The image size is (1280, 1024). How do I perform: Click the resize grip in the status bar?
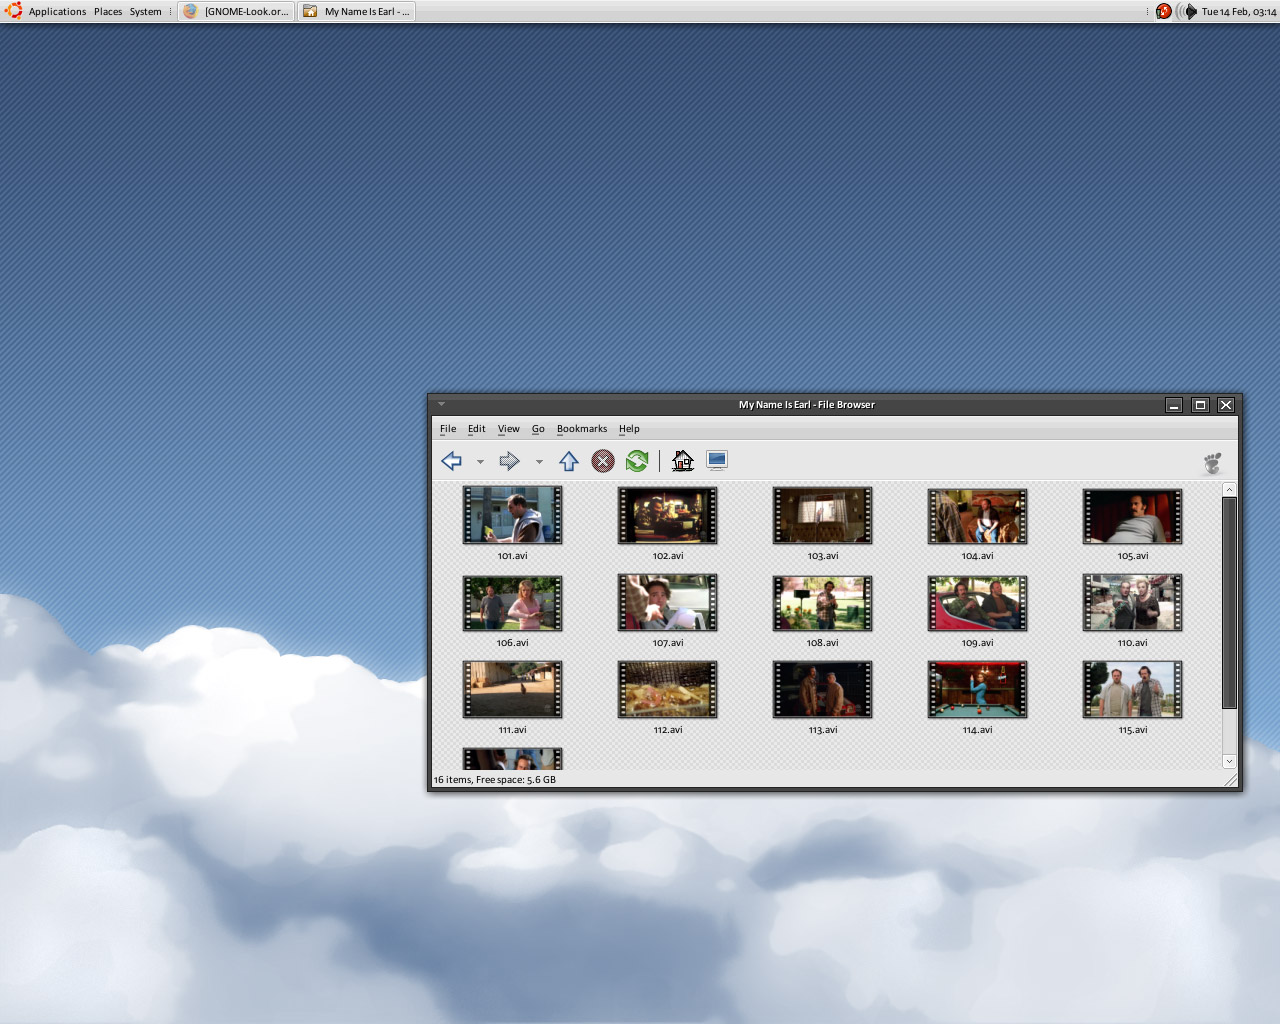point(1231,780)
